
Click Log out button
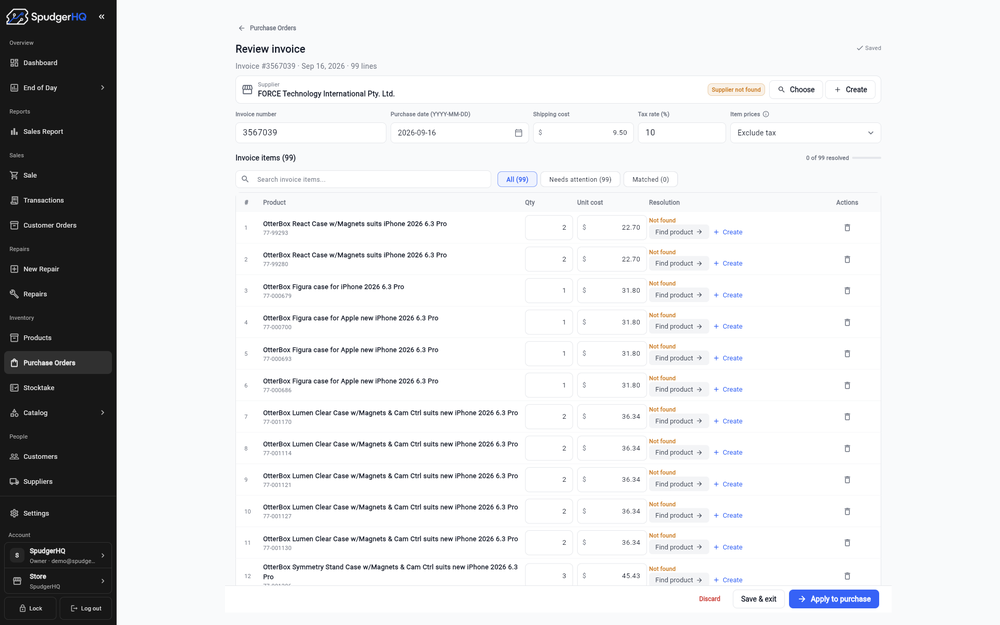[85, 608]
